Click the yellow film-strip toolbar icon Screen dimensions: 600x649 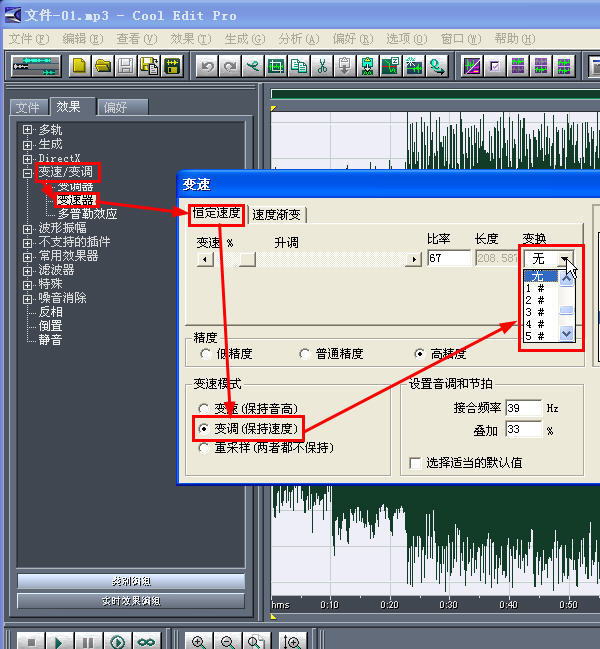[172, 66]
